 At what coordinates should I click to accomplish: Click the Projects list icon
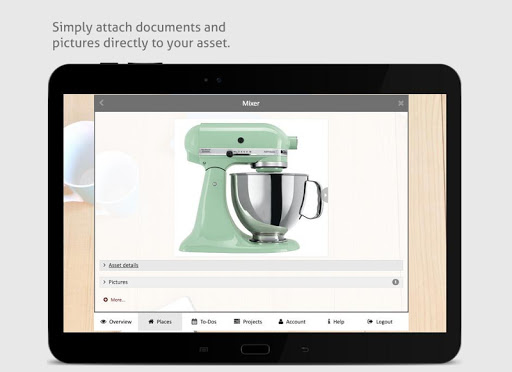(x=237, y=321)
